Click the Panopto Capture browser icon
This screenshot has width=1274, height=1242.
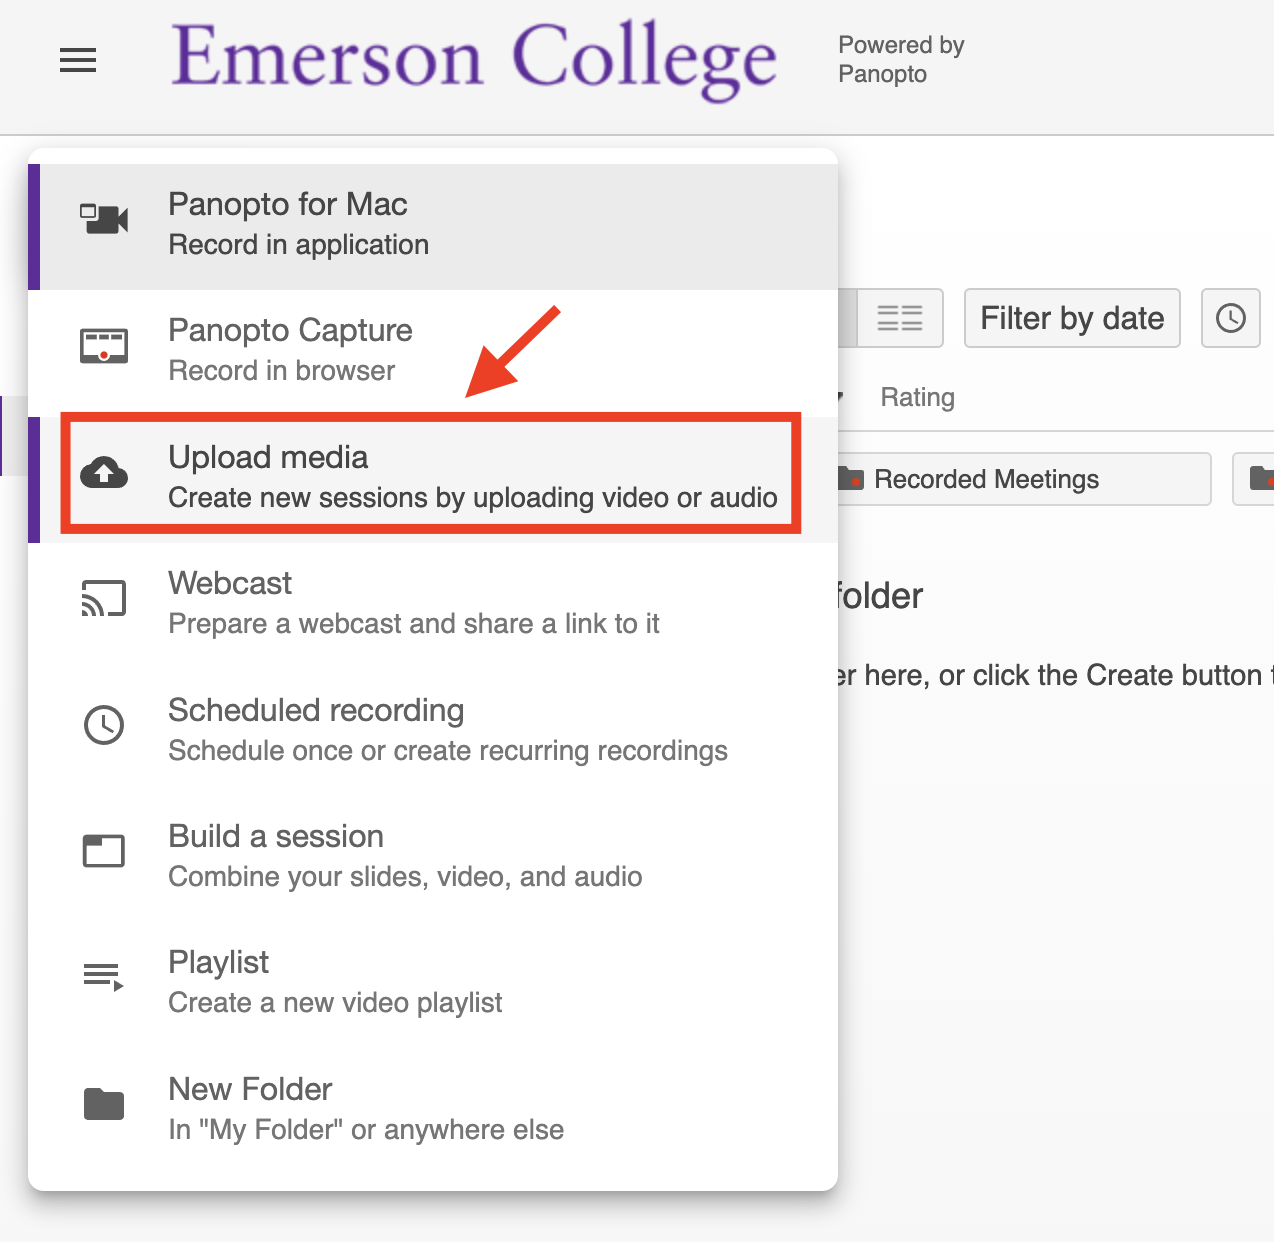point(104,346)
